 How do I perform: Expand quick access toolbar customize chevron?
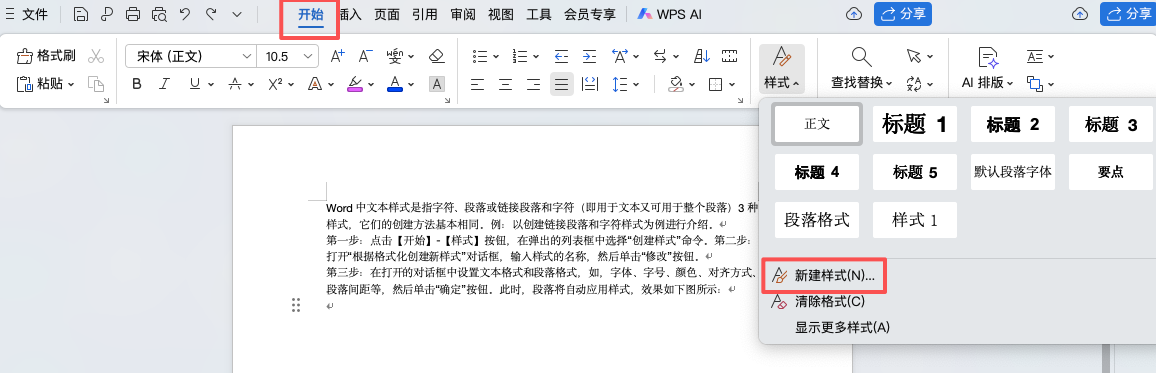click(x=237, y=13)
